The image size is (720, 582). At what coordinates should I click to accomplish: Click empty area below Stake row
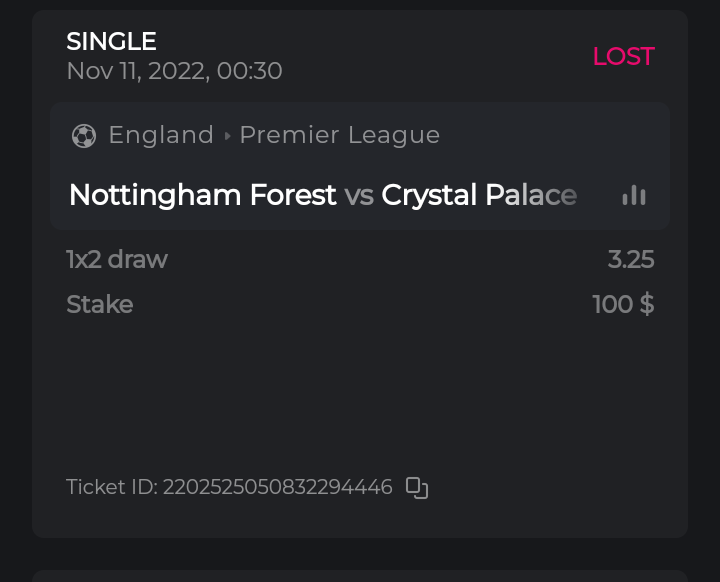360,390
